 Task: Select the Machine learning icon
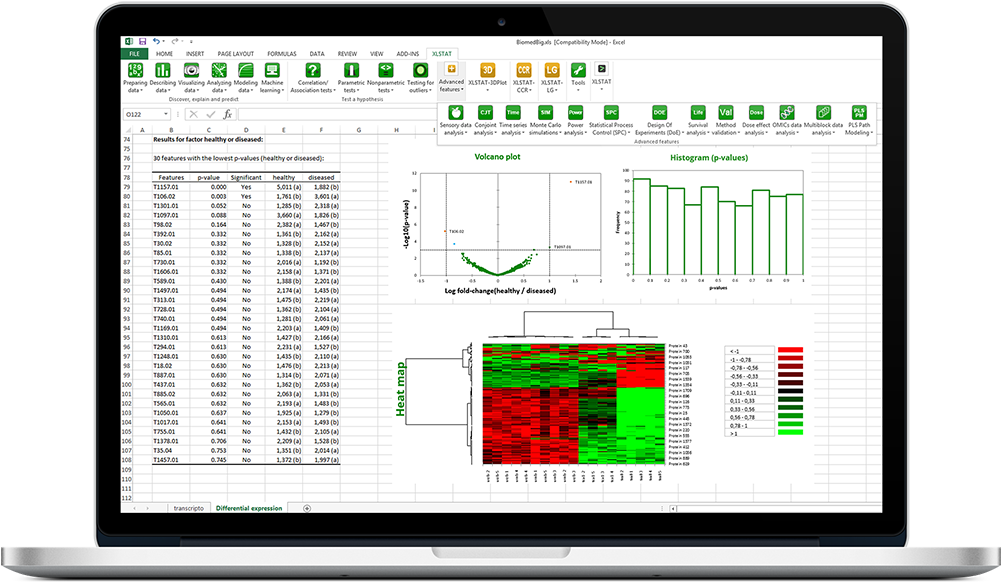(271, 71)
